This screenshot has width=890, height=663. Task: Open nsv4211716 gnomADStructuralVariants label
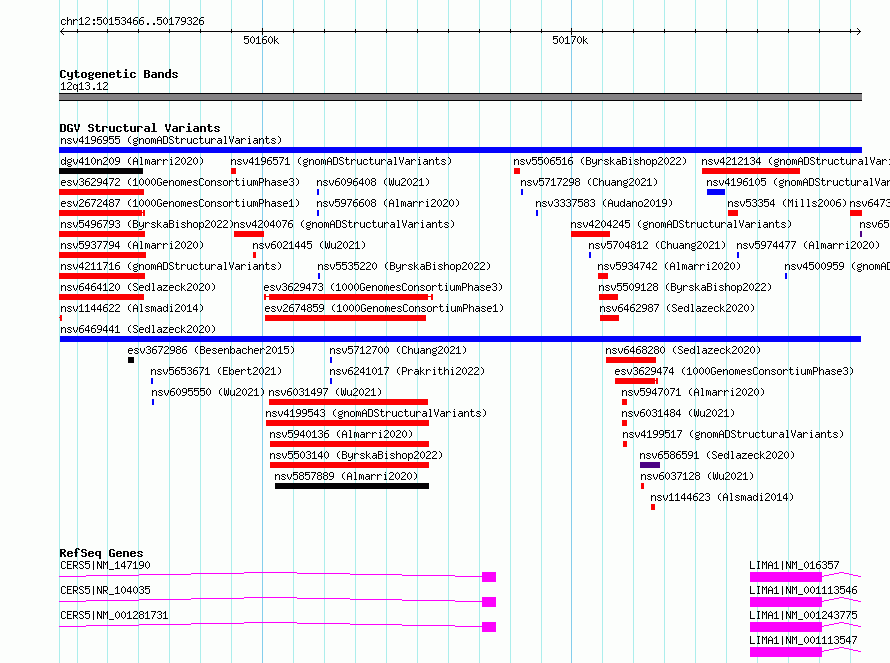171,266
